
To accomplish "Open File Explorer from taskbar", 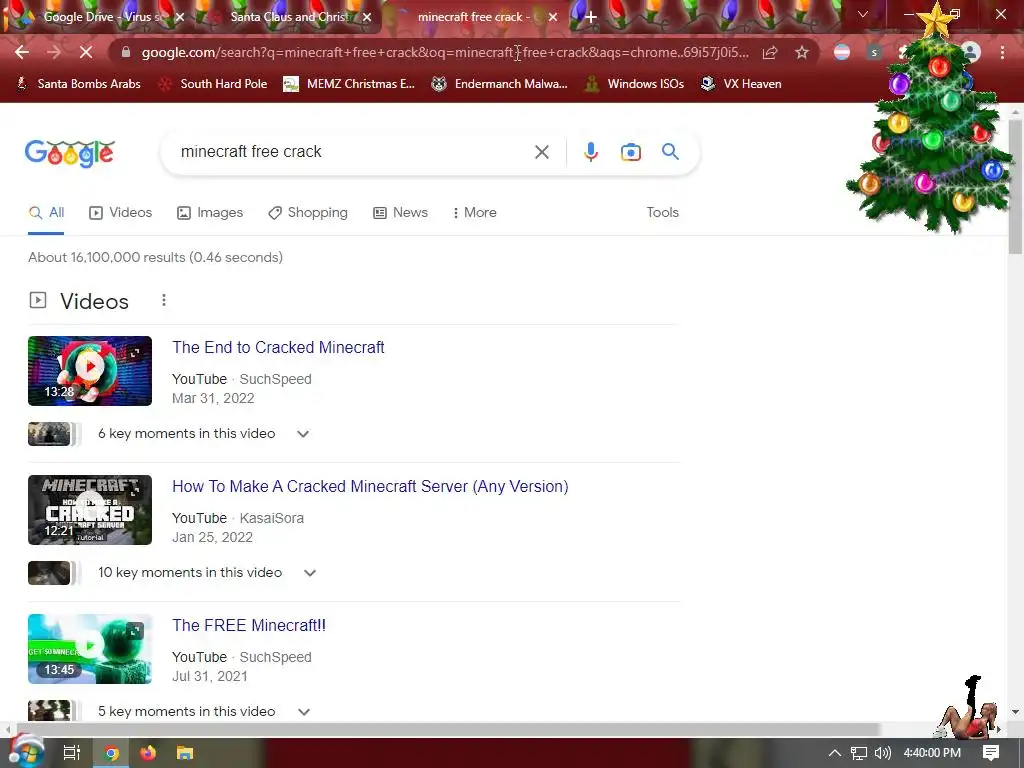I will (185, 753).
